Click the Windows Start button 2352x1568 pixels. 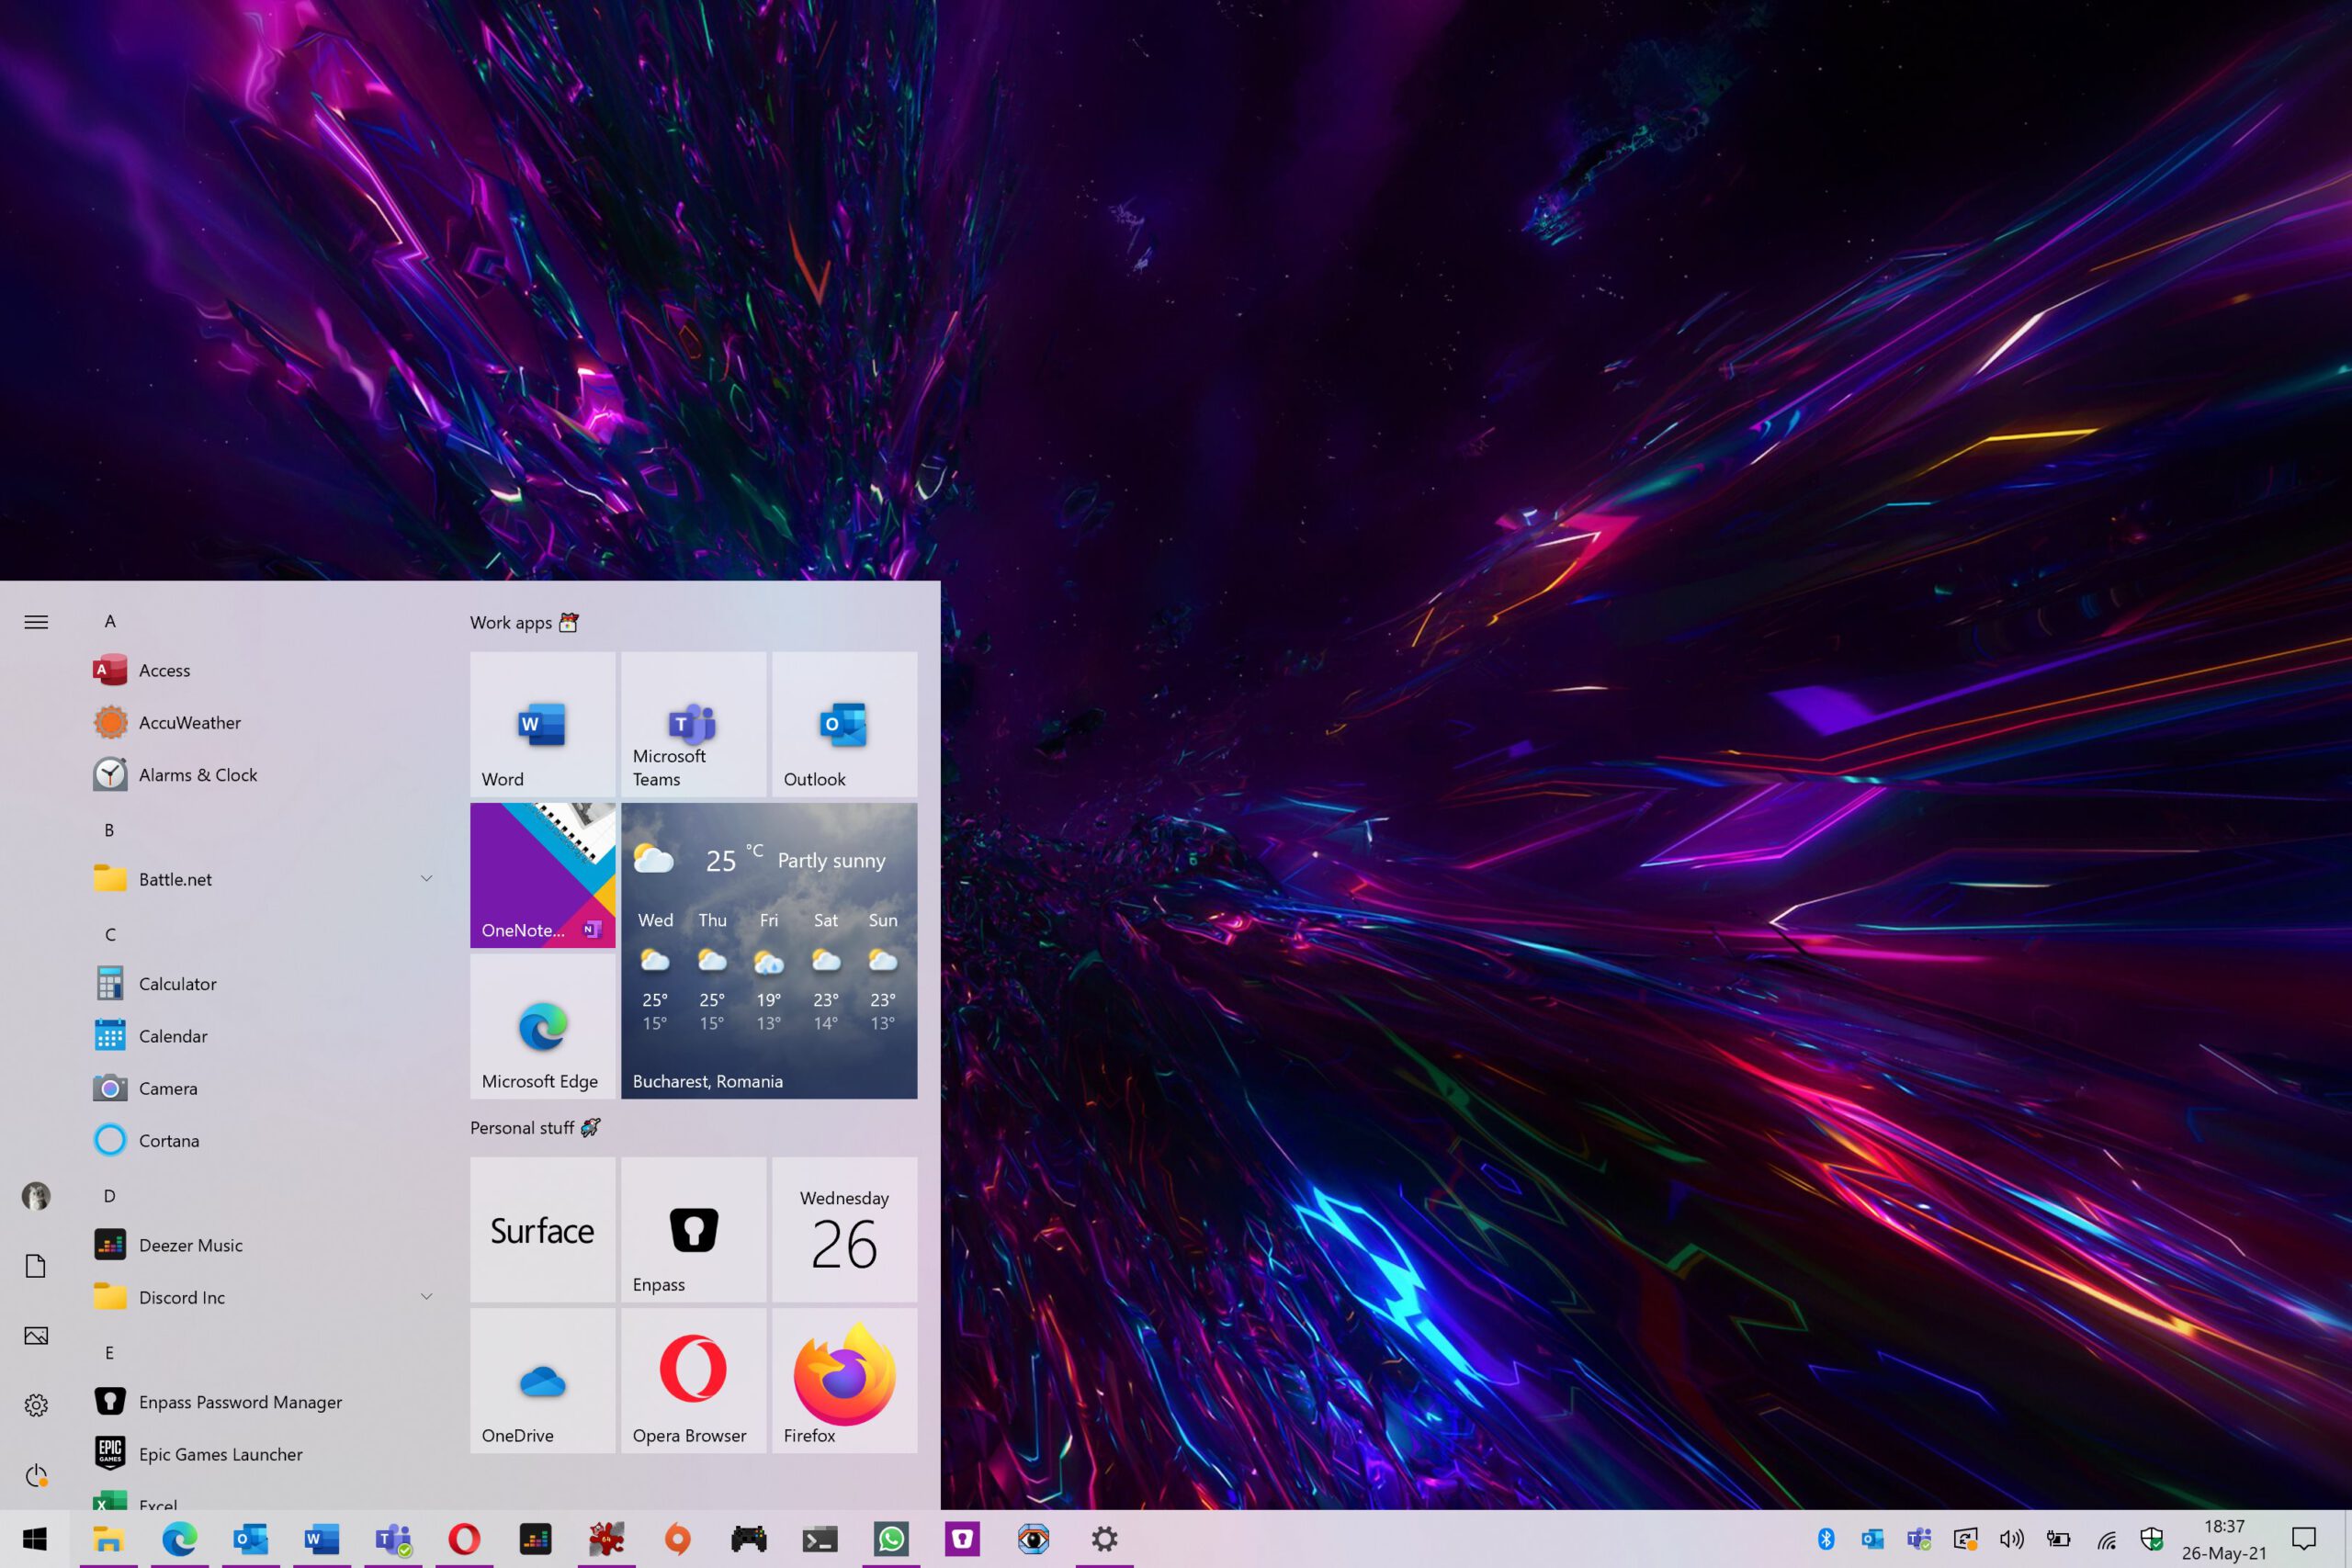(35, 1539)
